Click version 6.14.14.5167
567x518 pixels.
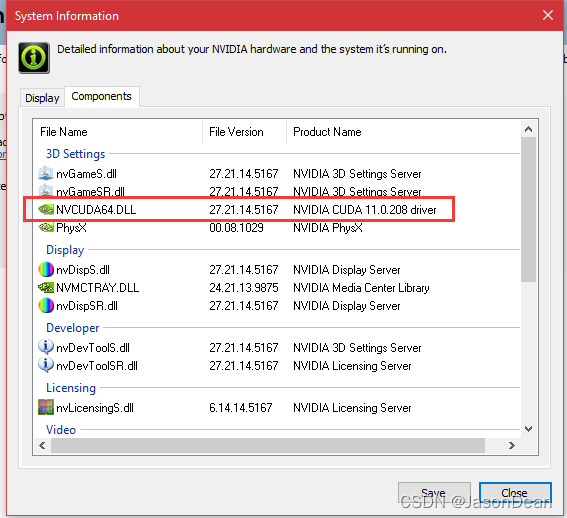click(x=240, y=408)
